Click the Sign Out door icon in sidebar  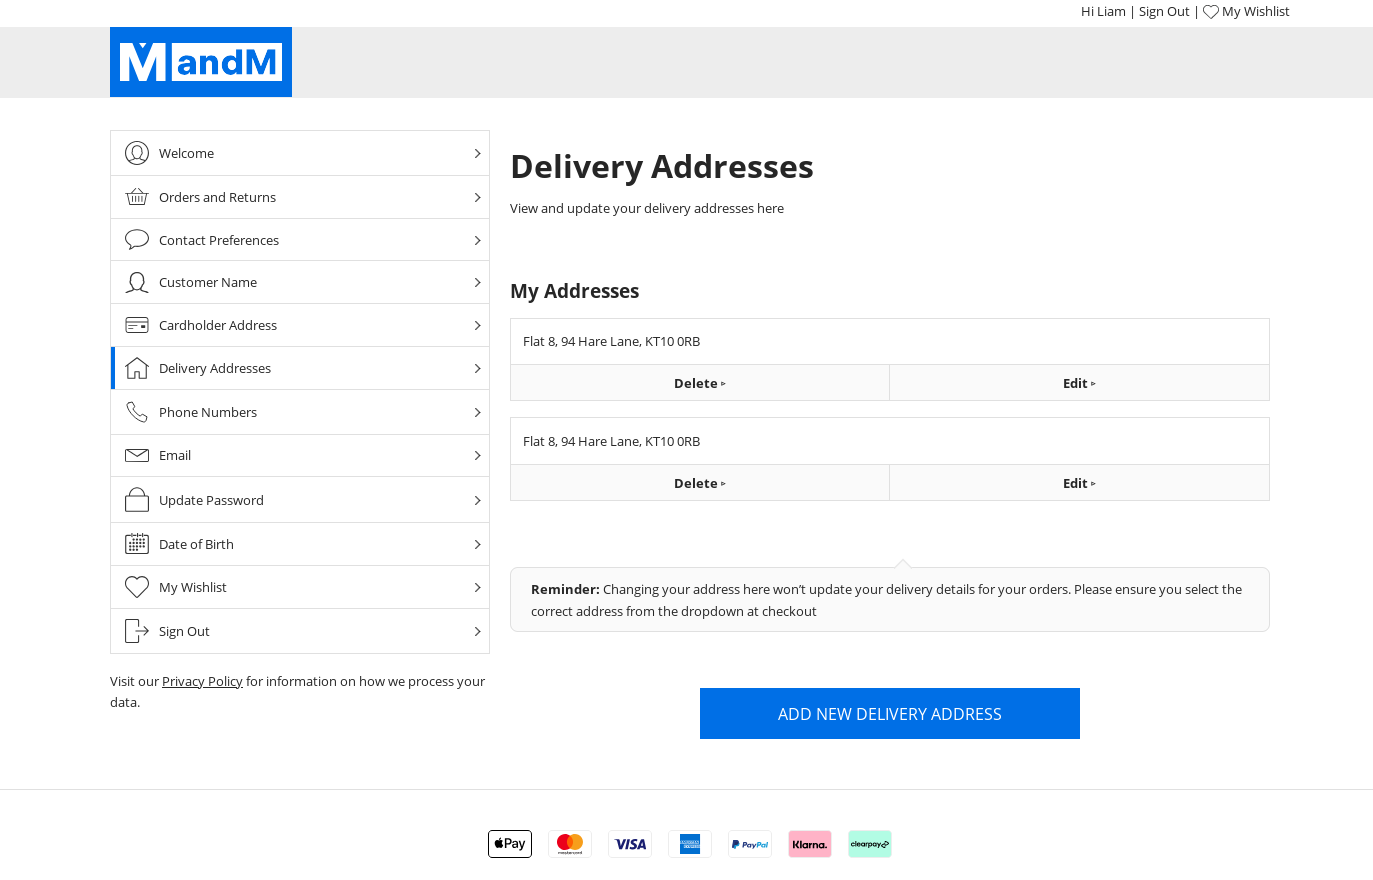coord(137,631)
